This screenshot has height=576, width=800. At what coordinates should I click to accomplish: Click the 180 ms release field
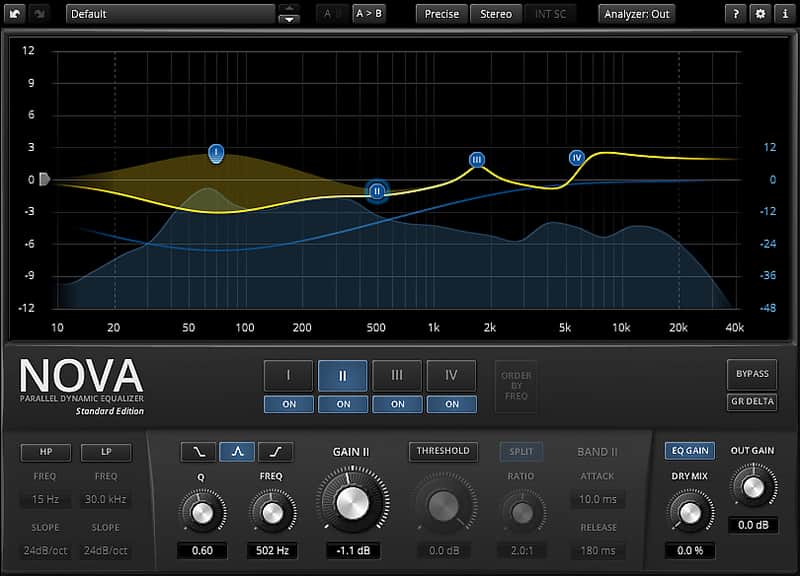pos(597,550)
